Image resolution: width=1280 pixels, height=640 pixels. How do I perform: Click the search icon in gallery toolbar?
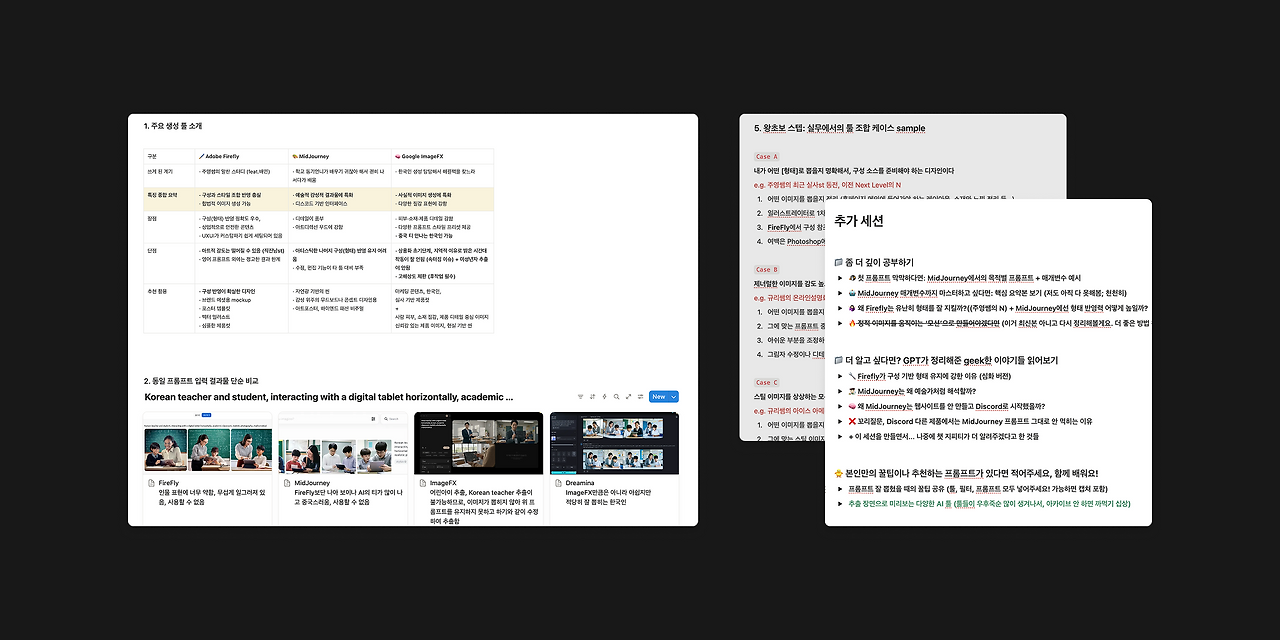click(617, 397)
